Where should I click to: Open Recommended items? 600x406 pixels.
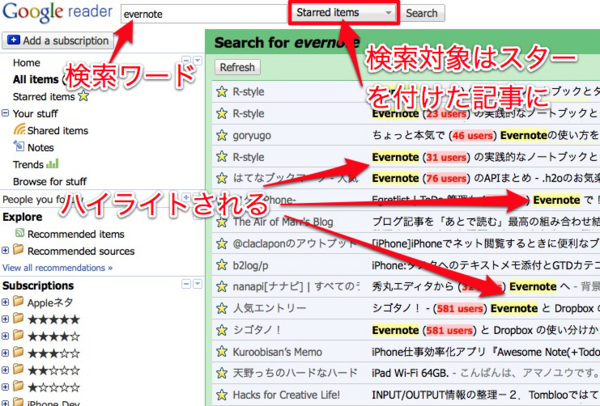click(x=76, y=234)
